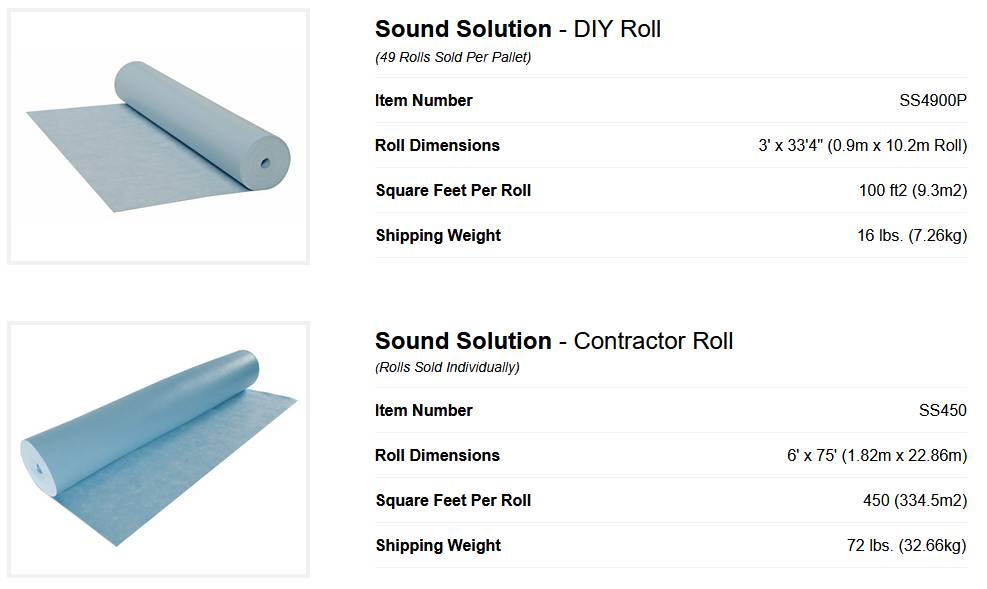Select the Sound Solution - DIY Roll heading
987x589 pixels.
517,29
